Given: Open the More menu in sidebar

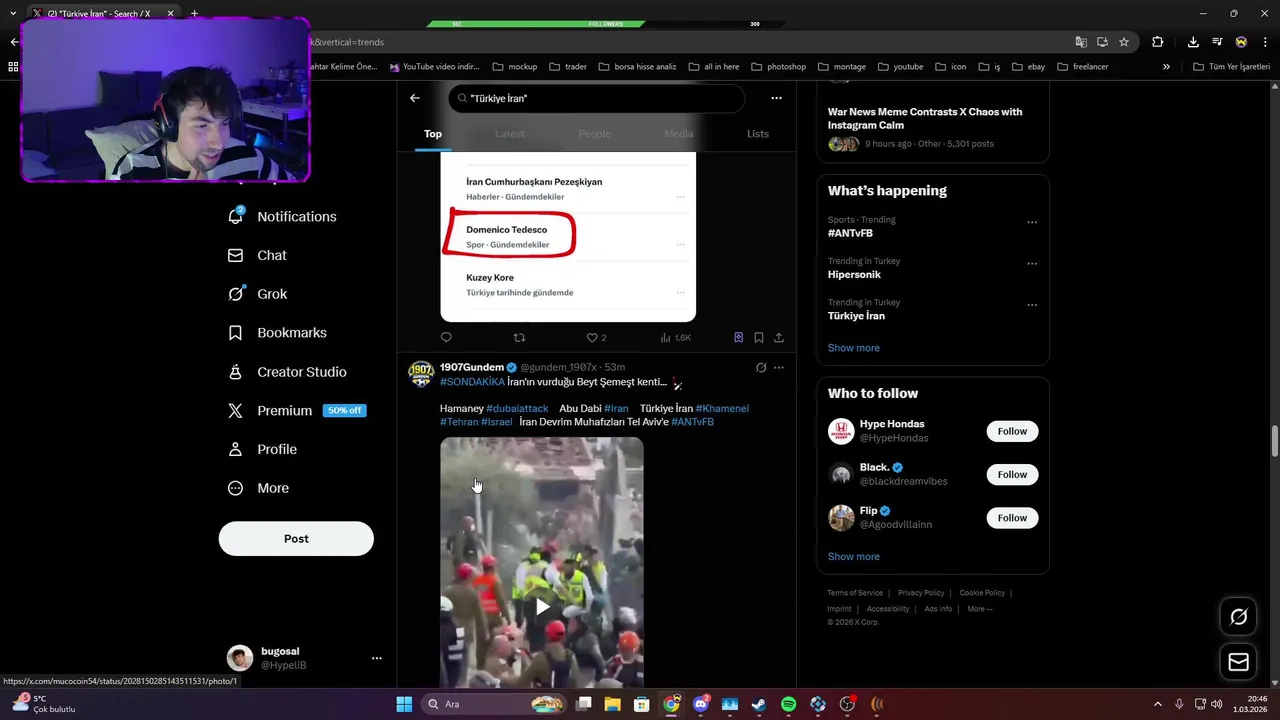Looking at the screenshot, I should [259, 488].
